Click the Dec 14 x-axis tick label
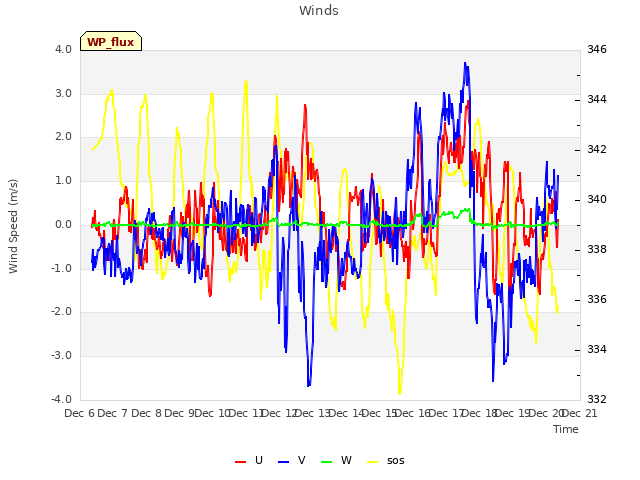The height and width of the screenshot is (480, 640). (347, 413)
